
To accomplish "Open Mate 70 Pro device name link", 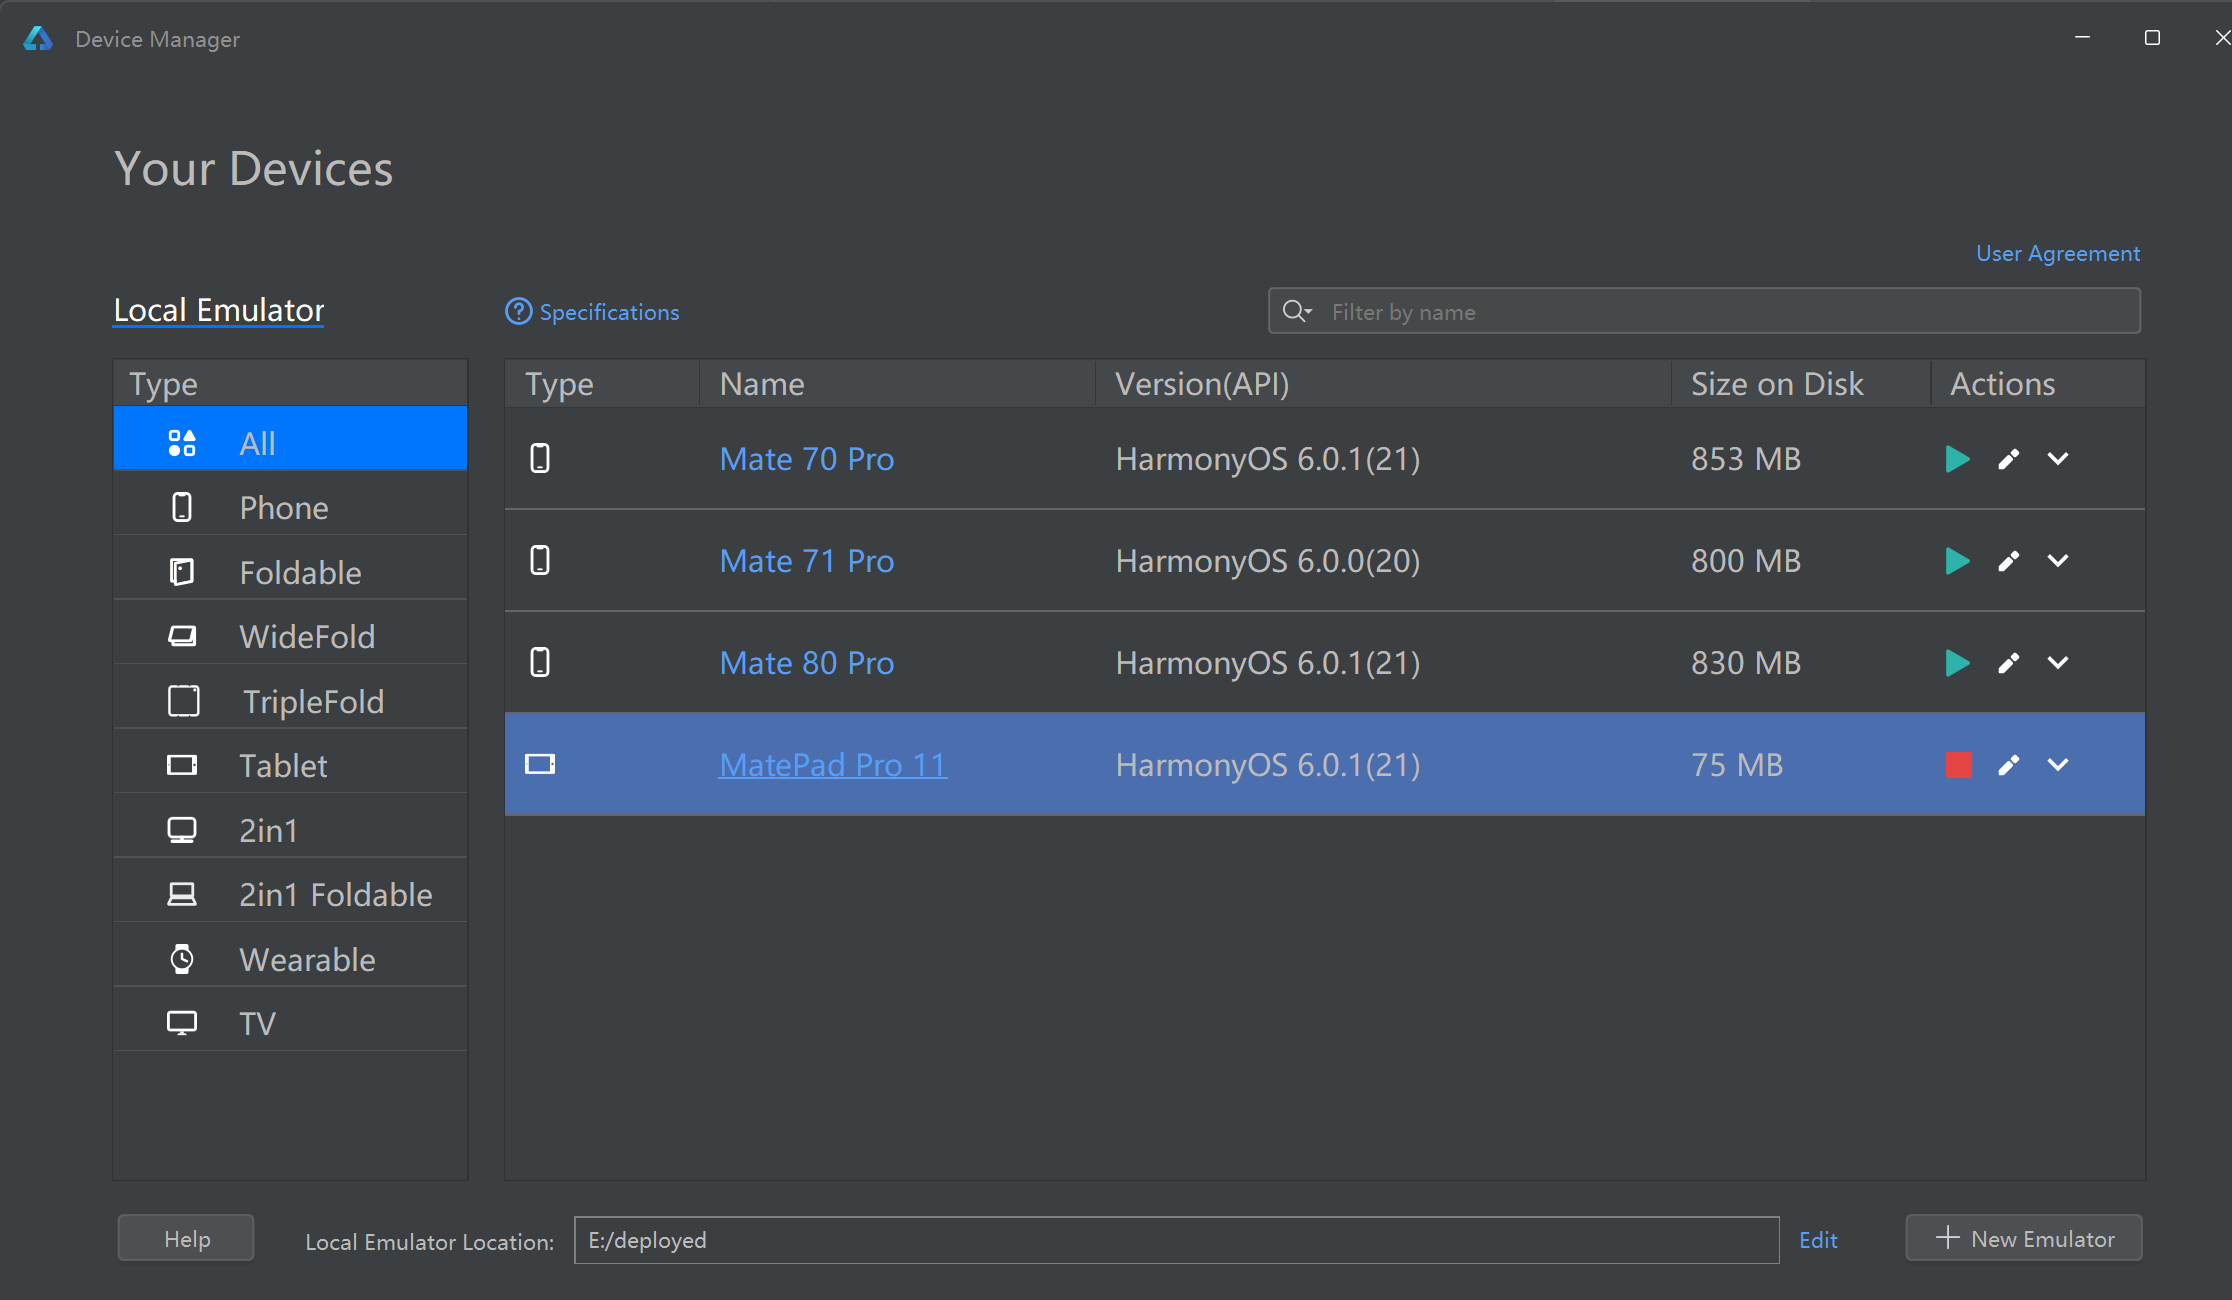I will [x=807, y=459].
